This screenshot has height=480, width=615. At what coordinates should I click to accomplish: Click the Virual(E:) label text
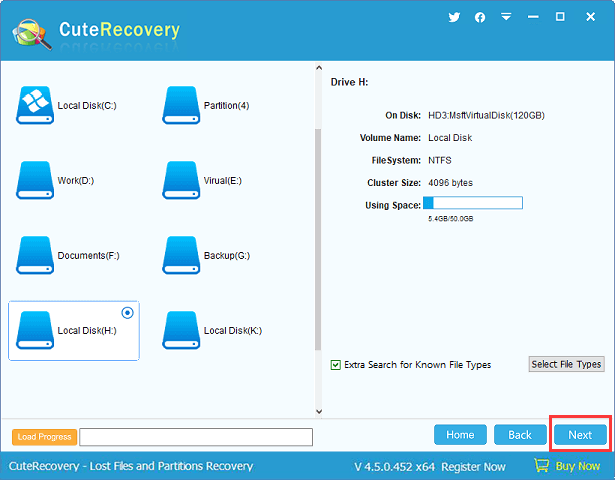pyautogui.click(x=223, y=180)
